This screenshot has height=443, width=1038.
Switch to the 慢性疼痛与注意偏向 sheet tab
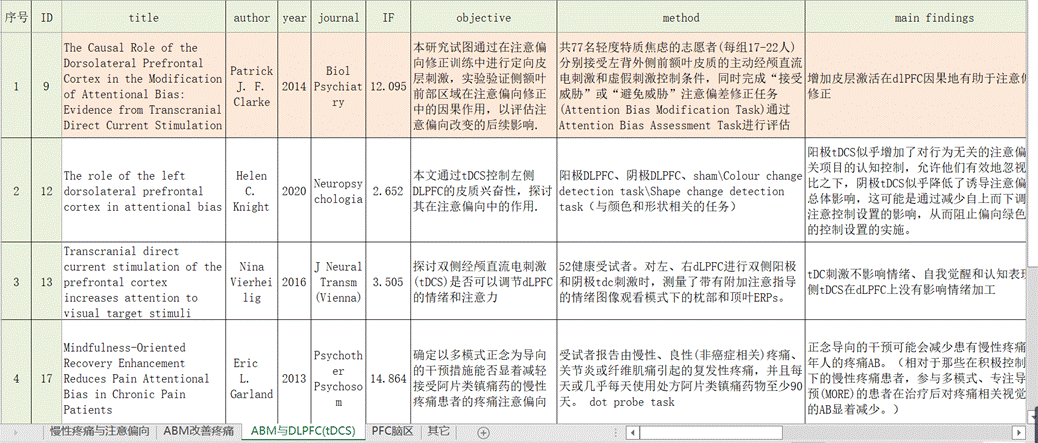pyautogui.click(x=100, y=432)
